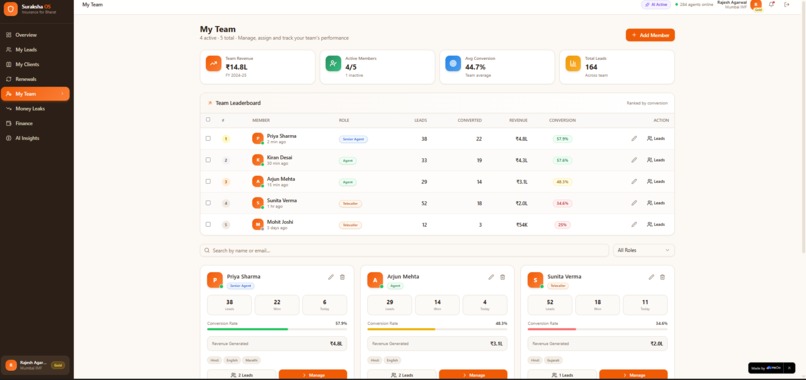Check the box for Kiran Desai row
This screenshot has height=380, width=806.
click(x=208, y=160)
